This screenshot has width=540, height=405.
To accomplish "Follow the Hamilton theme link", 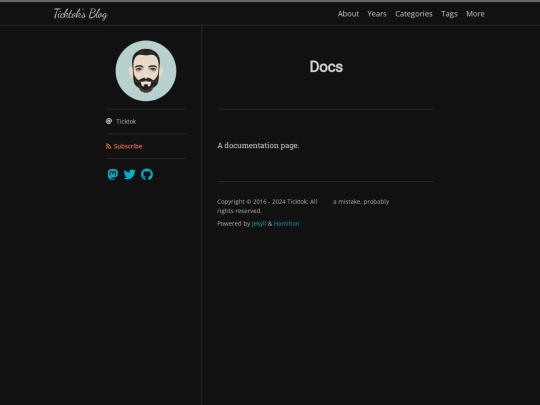I will [x=286, y=224].
